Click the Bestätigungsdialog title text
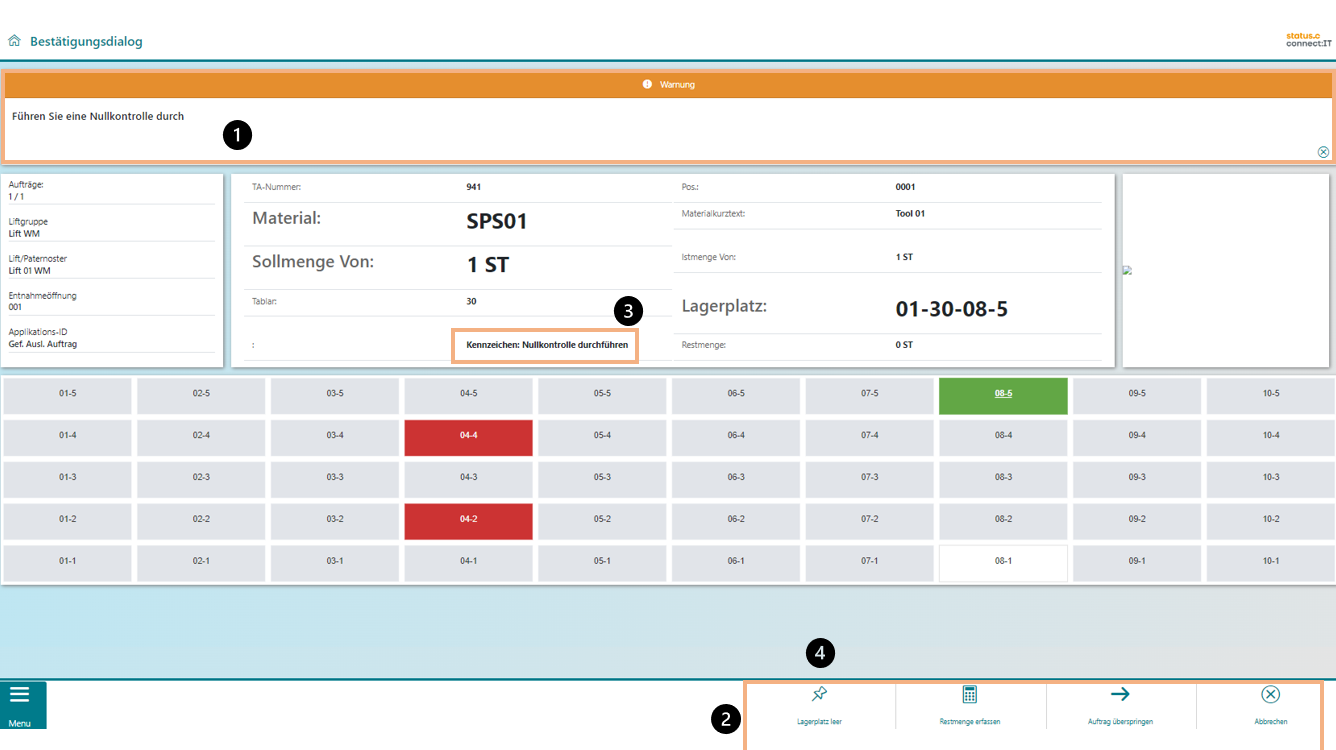This screenshot has width=1336, height=750. (86, 42)
